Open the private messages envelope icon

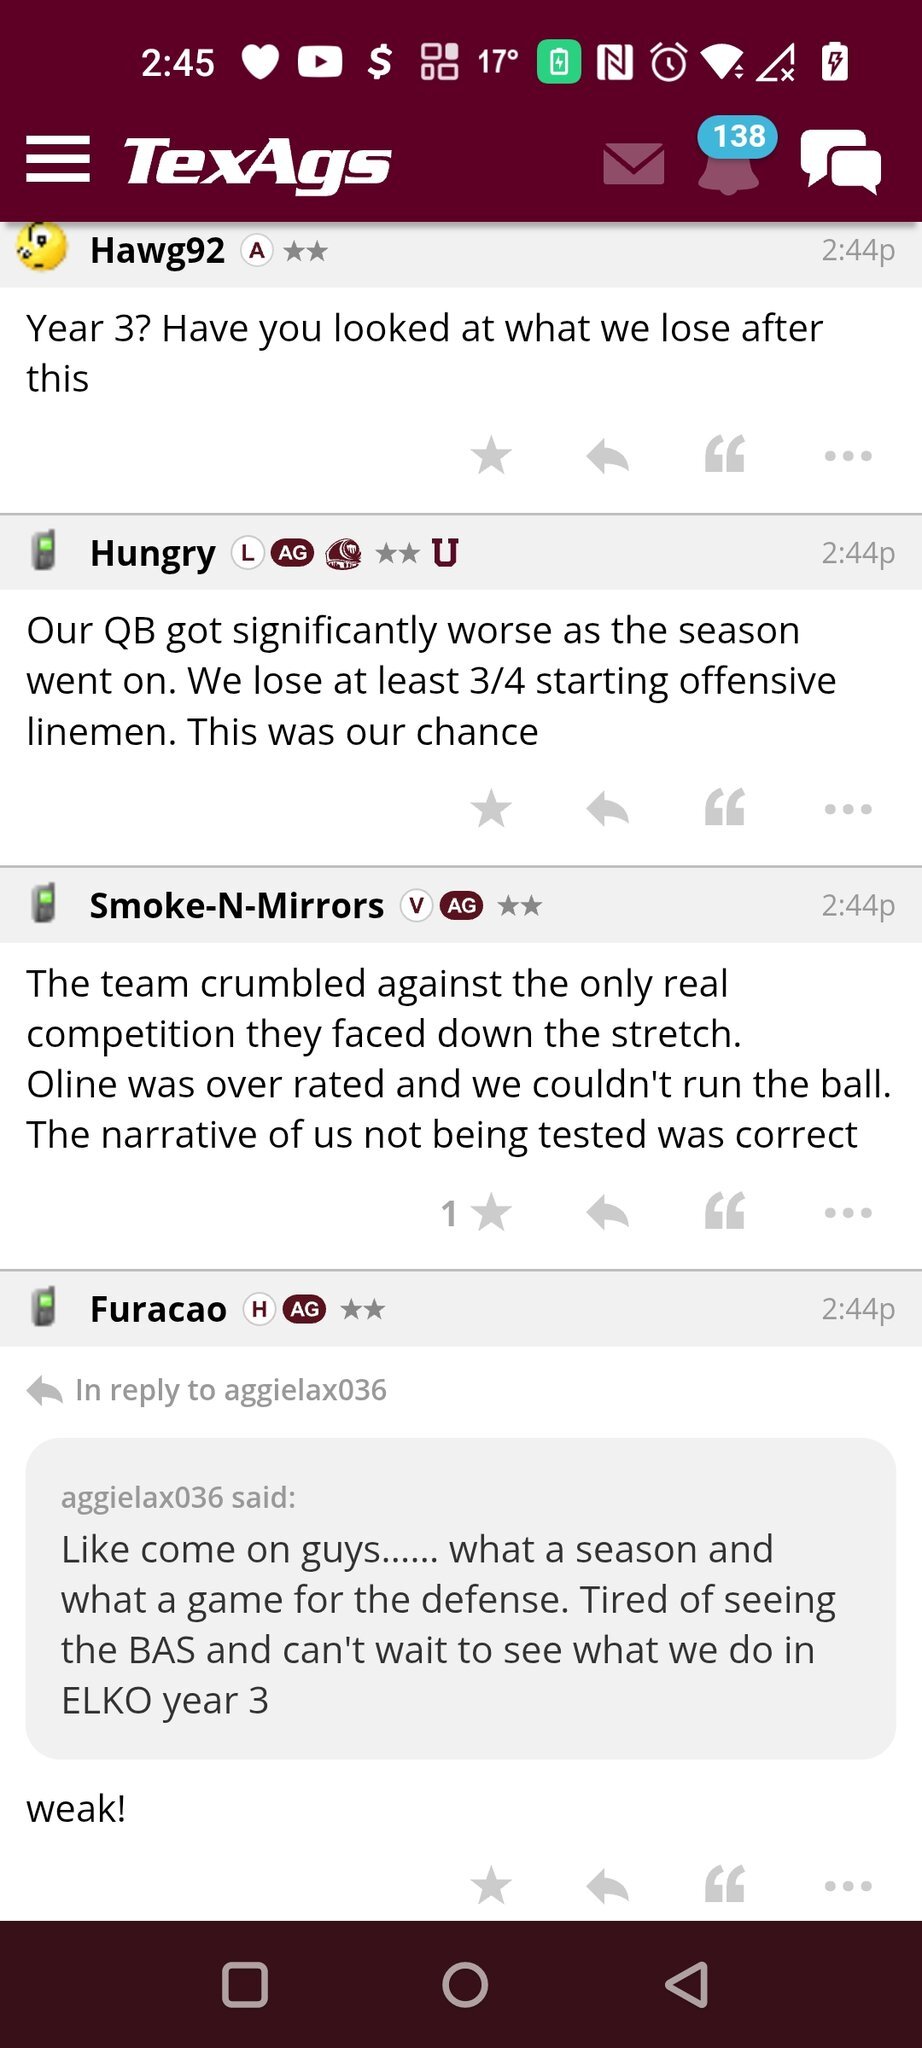point(634,163)
